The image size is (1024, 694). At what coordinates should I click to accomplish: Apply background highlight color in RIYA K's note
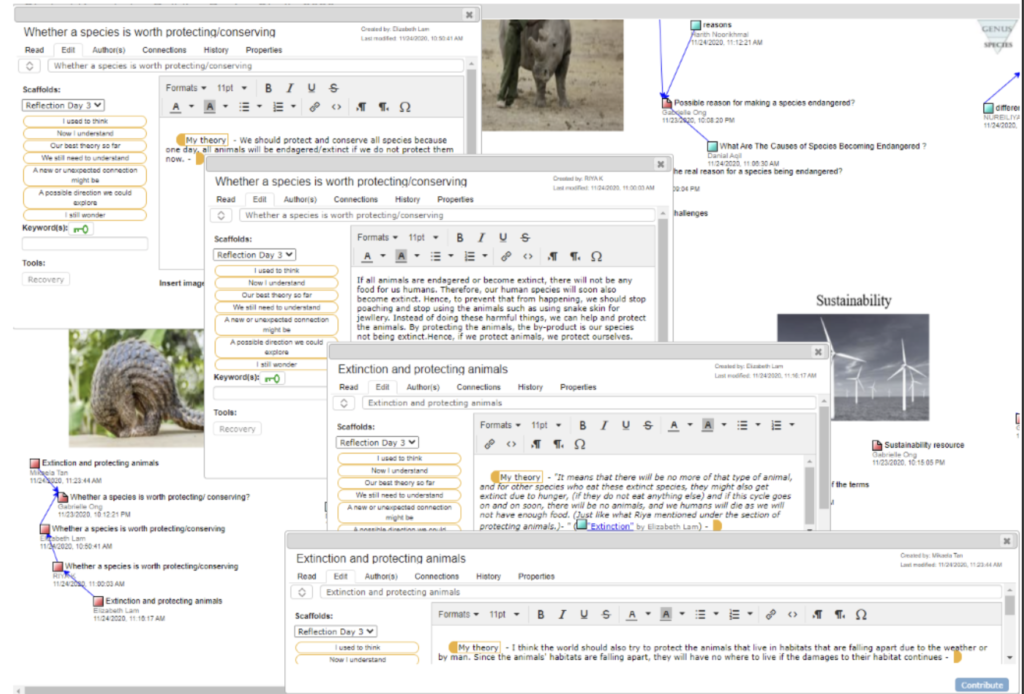point(401,257)
